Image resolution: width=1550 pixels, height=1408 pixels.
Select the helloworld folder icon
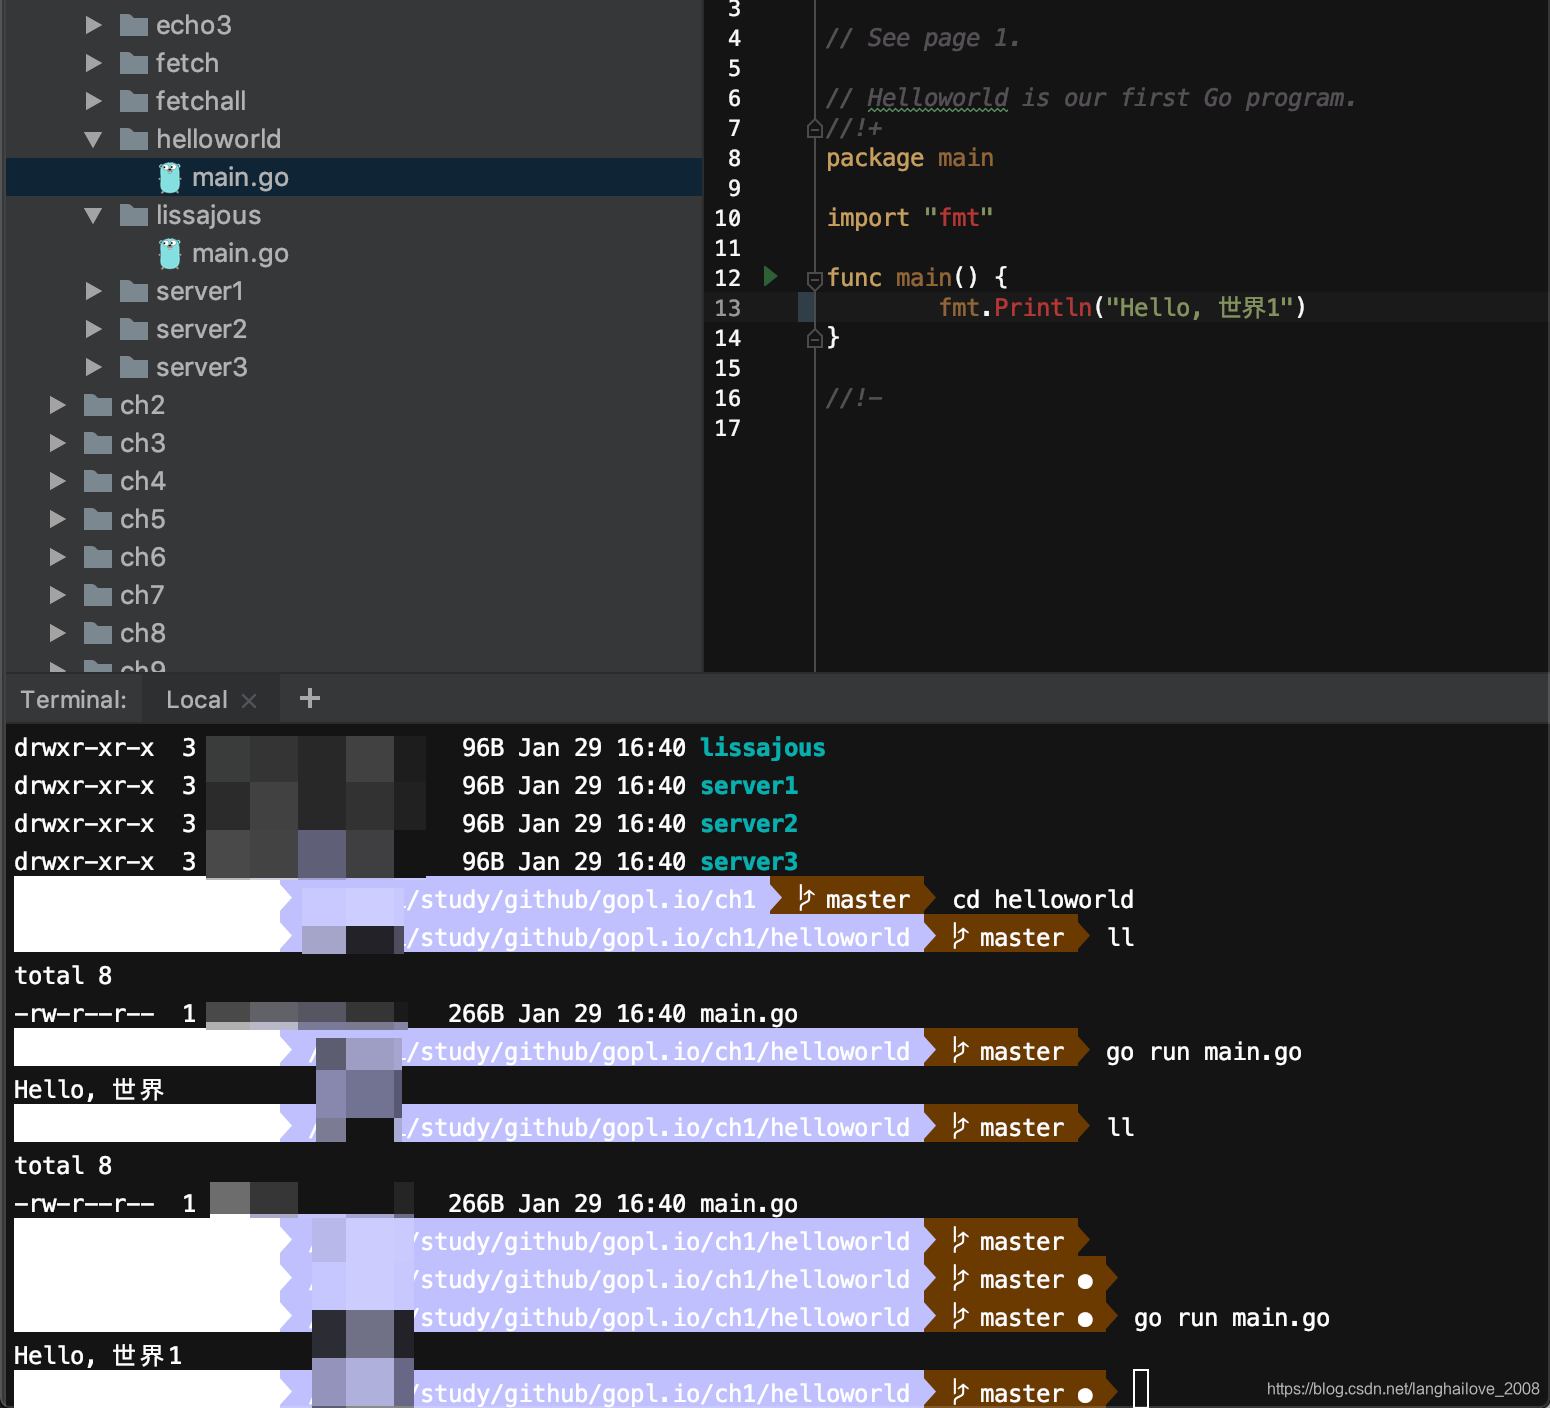coord(134,139)
